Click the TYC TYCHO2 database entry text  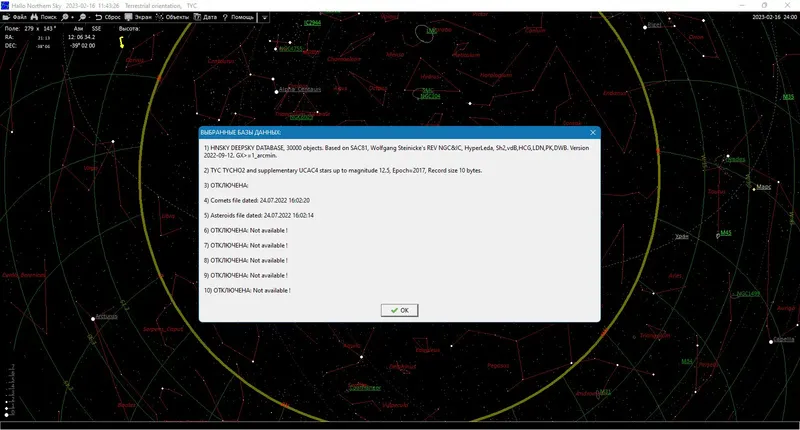343,170
